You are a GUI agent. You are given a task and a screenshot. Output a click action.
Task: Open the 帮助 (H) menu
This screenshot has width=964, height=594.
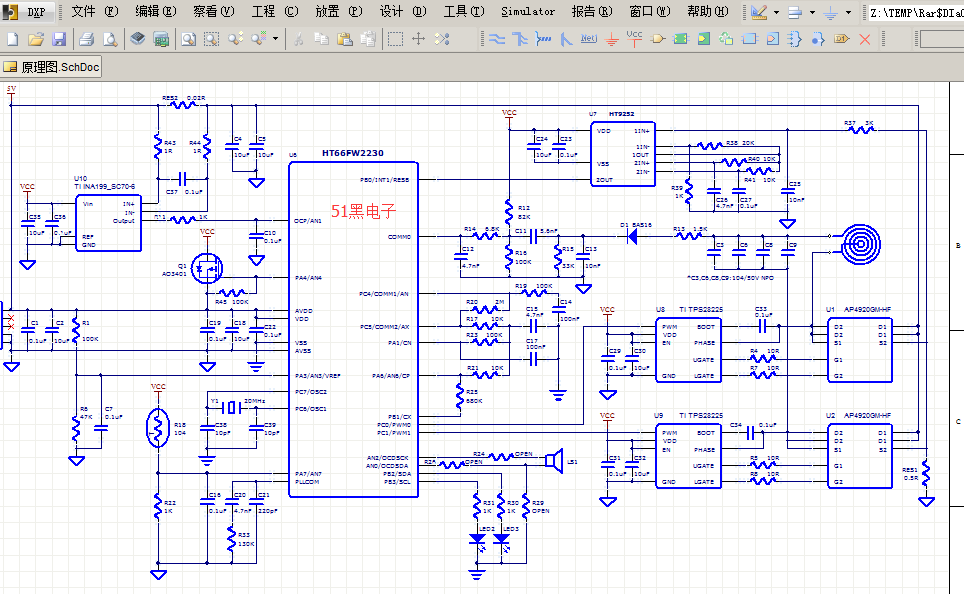coord(708,12)
